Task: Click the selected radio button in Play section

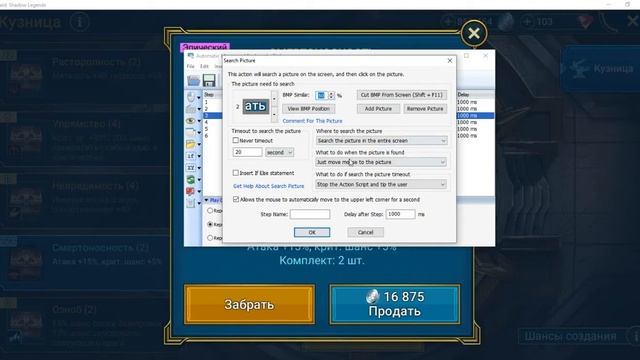Action: (210, 224)
